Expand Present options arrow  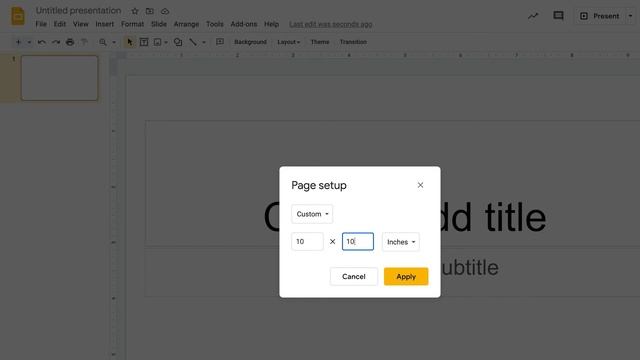(x=630, y=16)
